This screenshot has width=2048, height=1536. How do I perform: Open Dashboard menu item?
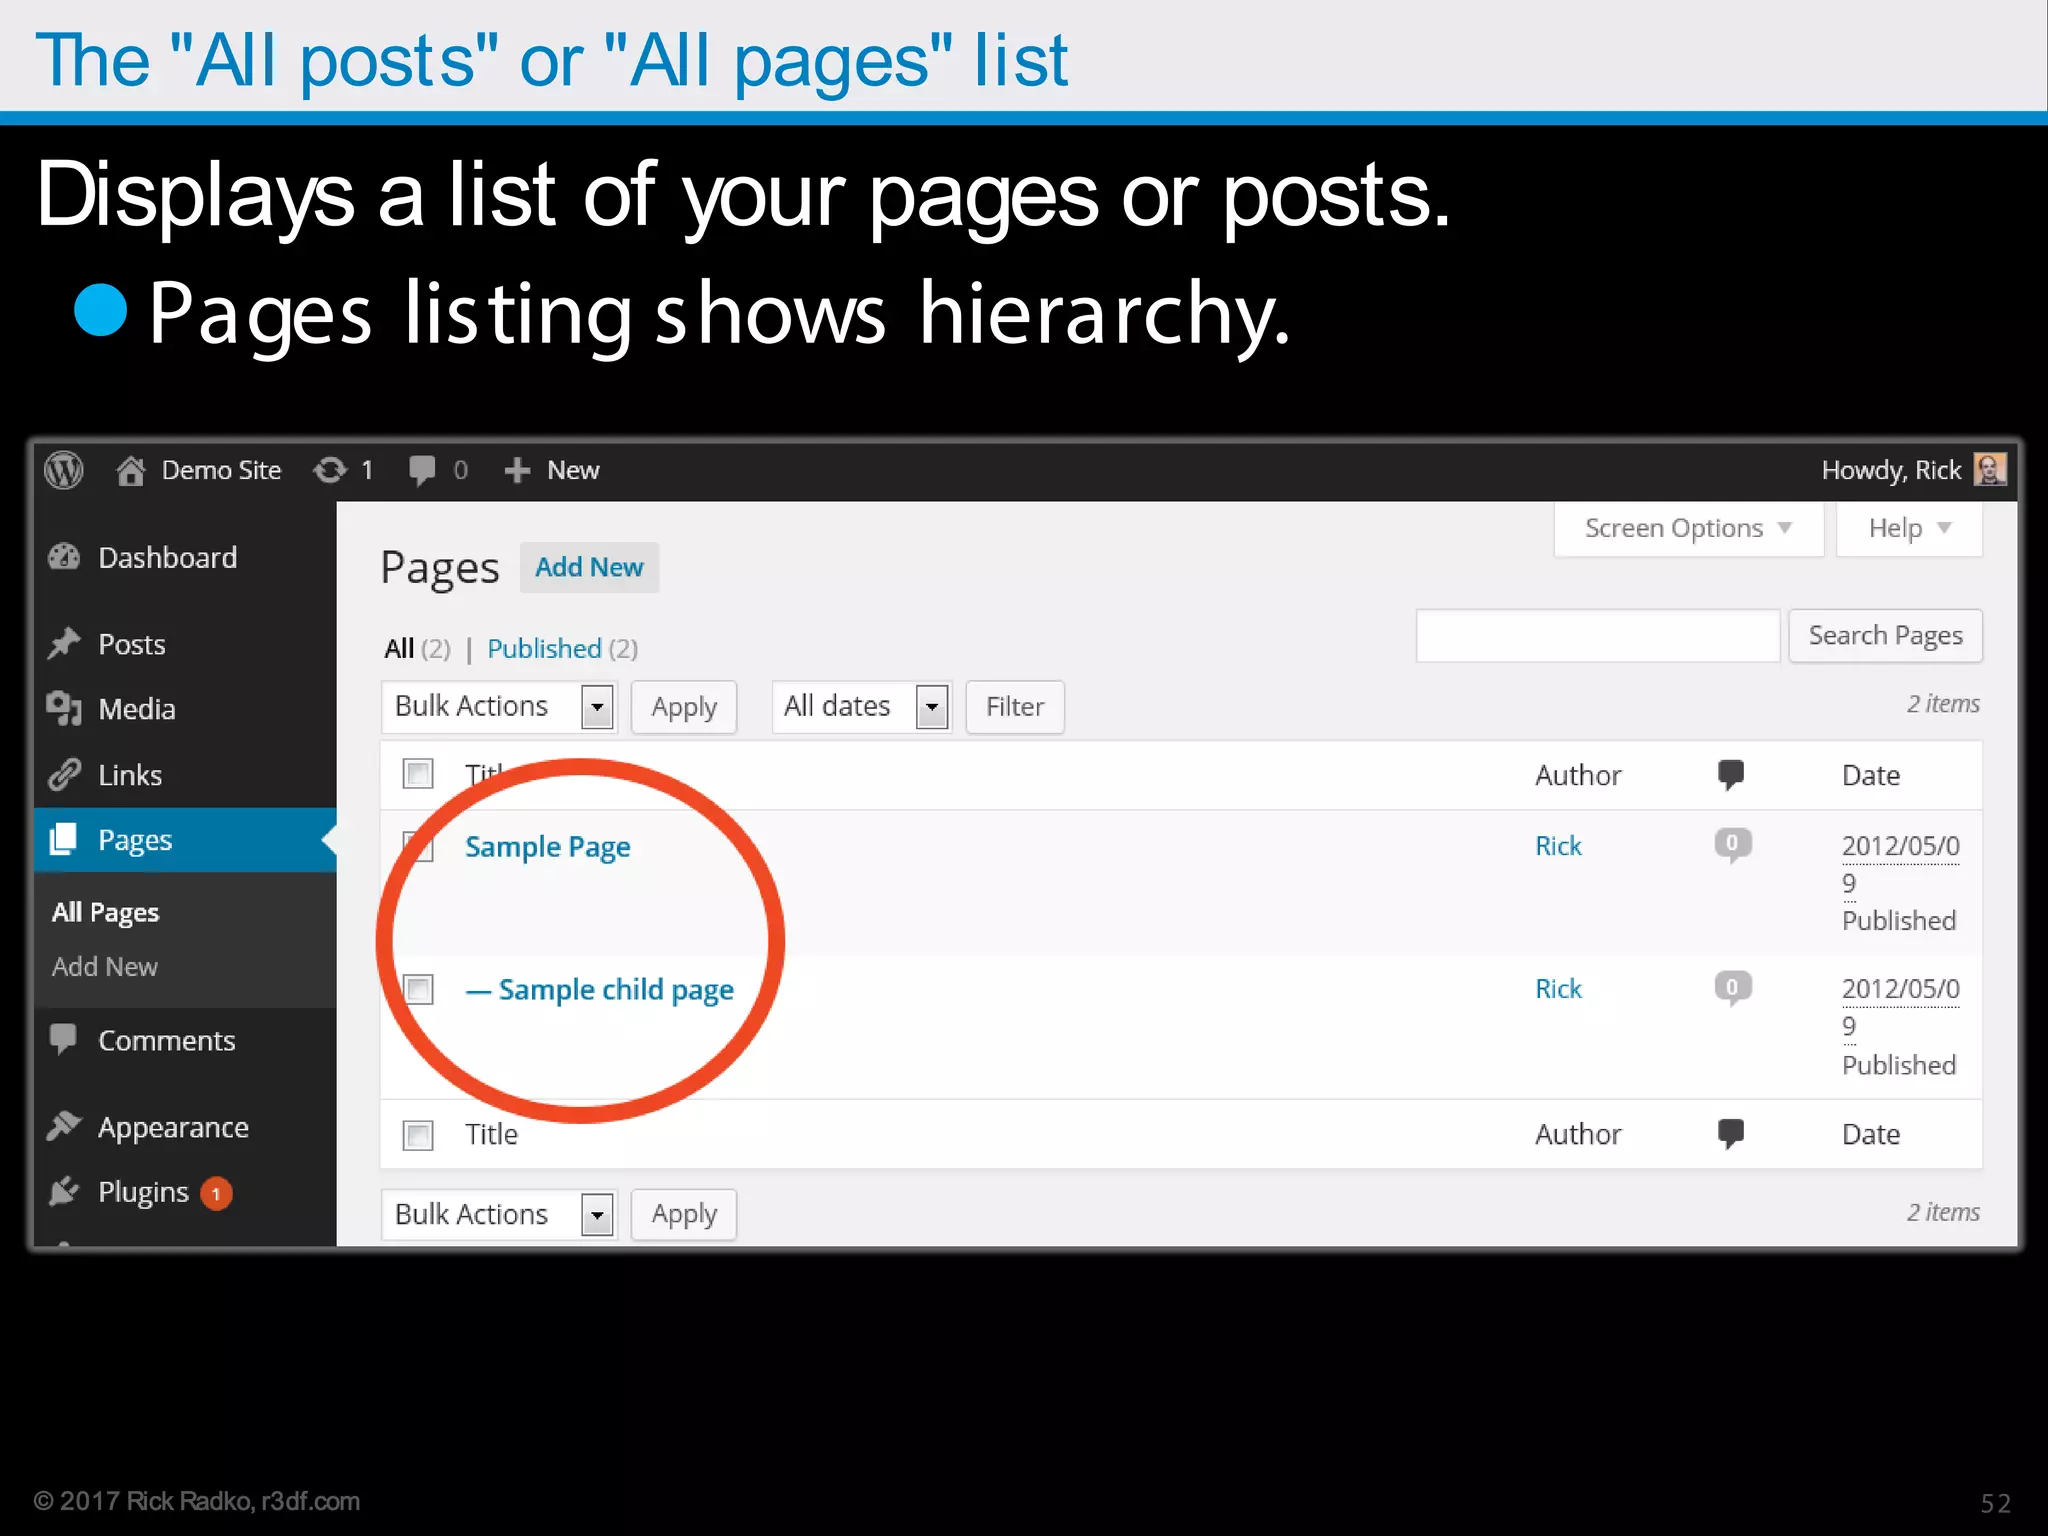[x=167, y=557]
